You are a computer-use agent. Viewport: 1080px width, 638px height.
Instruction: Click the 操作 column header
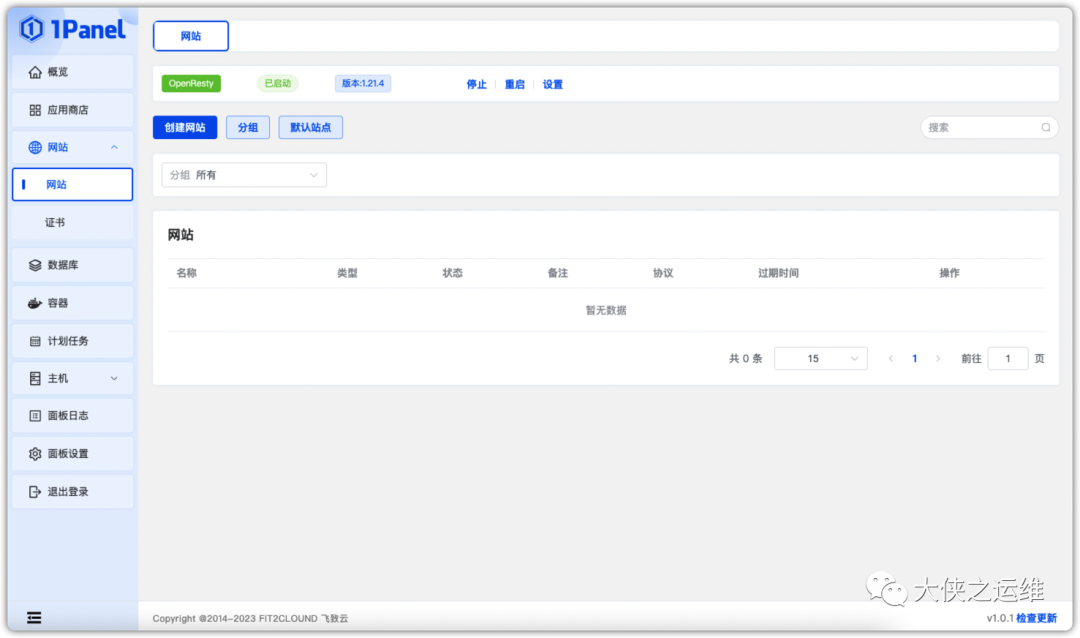click(949, 273)
